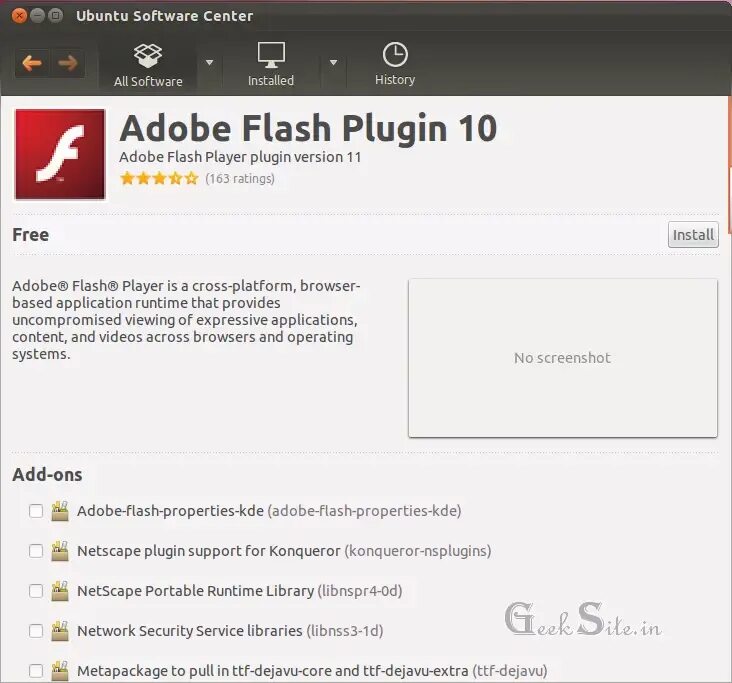Viewport: 732px width, 683px height.
Task: Check Netscape plugin support for Konqueror
Action: point(36,551)
